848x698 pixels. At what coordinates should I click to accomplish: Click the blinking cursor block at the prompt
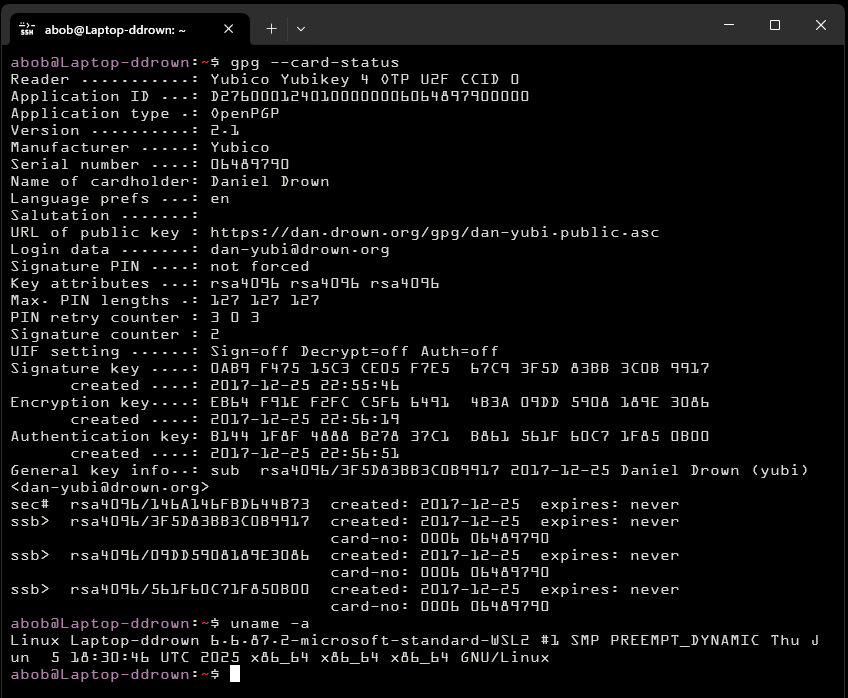[x=237, y=675]
